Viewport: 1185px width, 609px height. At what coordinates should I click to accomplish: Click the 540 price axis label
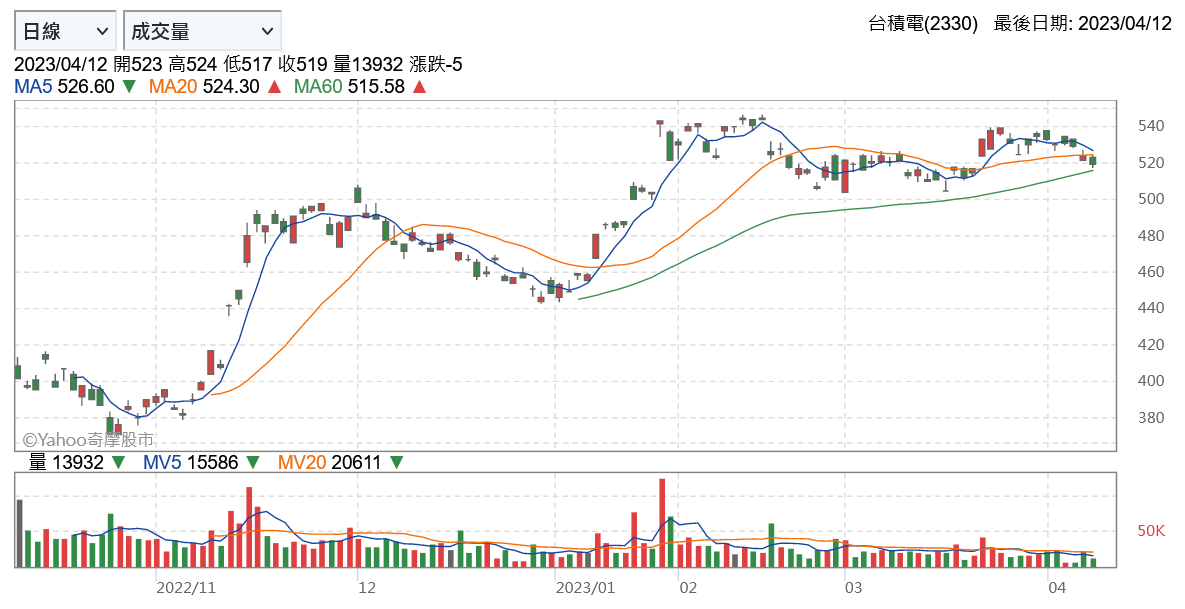(1150, 126)
